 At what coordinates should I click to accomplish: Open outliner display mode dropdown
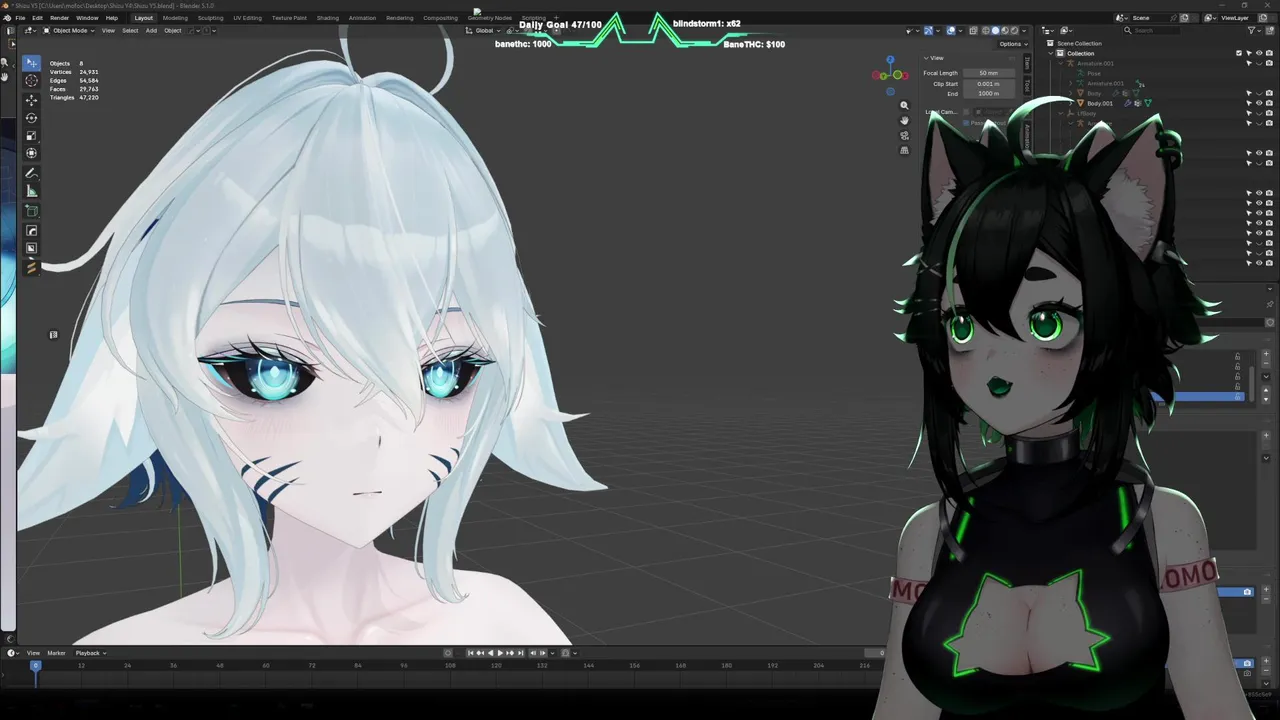(x=1047, y=31)
